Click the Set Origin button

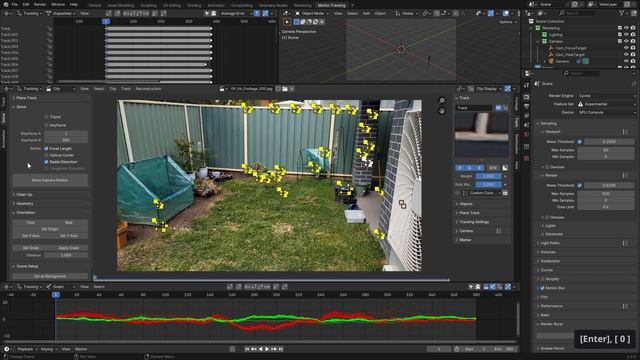coord(50,229)
